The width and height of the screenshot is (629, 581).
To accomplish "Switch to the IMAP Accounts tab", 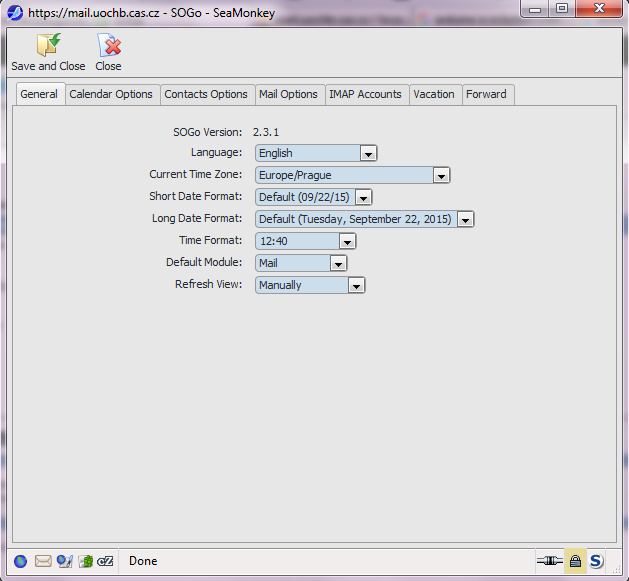I will tap(365, 94).
